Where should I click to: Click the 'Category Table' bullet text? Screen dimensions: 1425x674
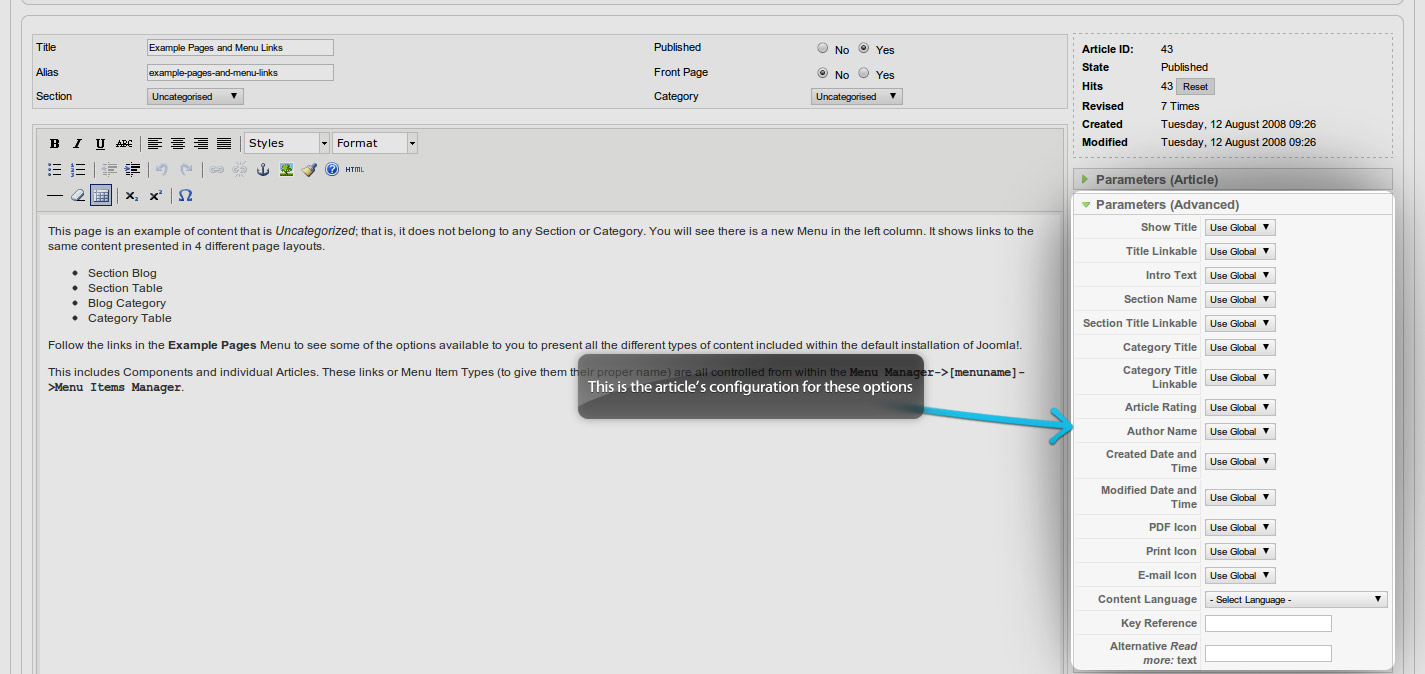130,318
